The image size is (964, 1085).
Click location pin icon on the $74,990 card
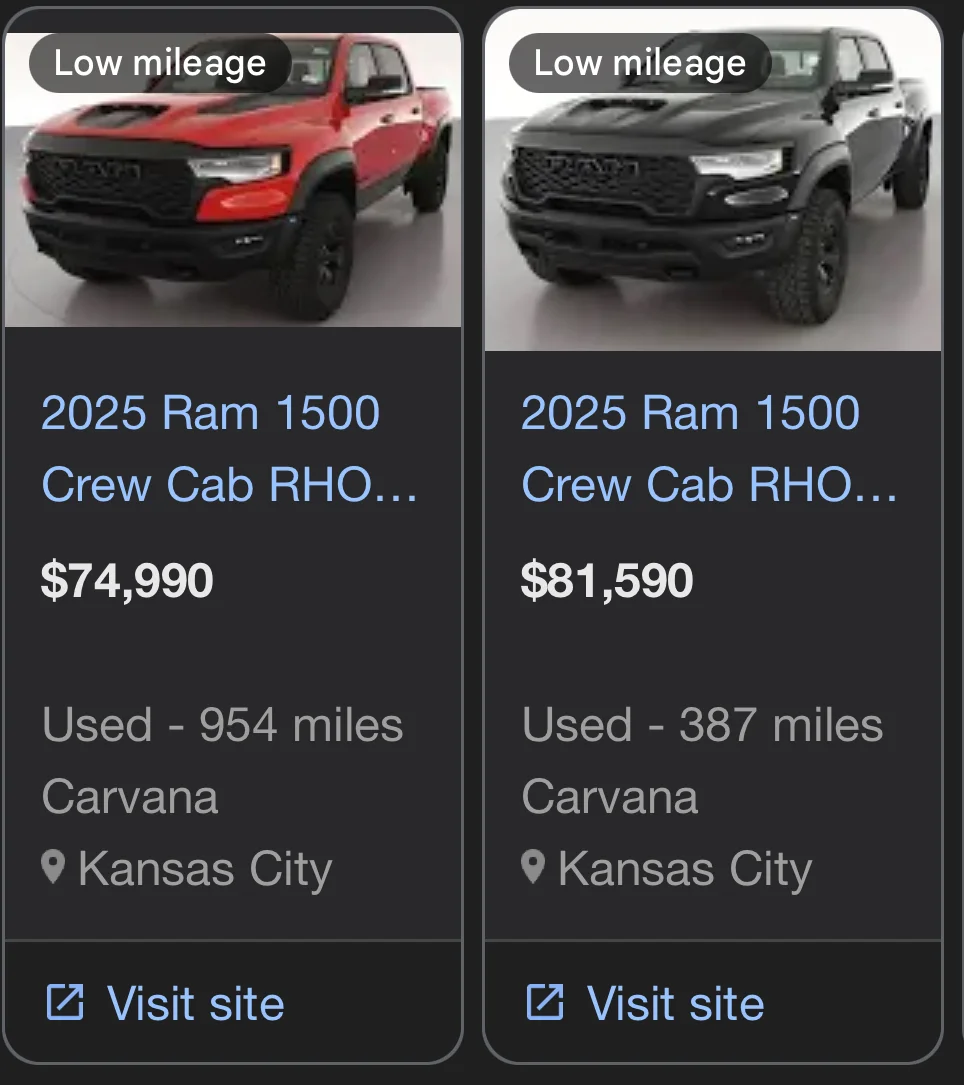pyautogui.click(x=53, y=867)
